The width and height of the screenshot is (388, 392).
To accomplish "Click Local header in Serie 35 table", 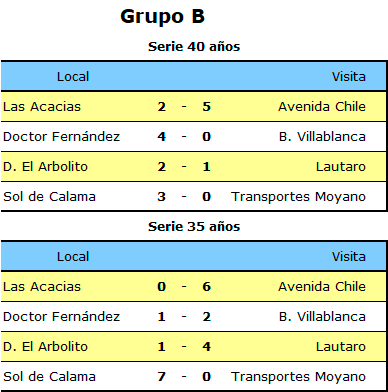I will point(73,257).
